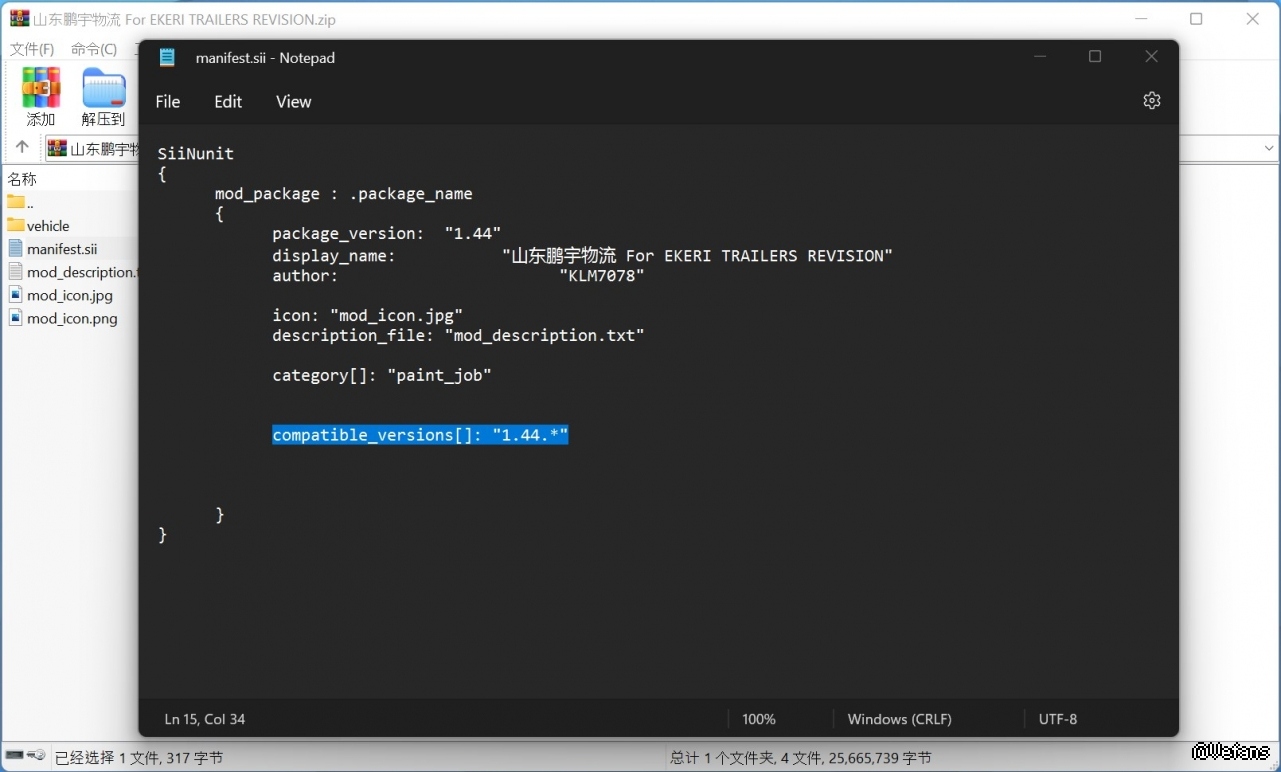Open the Notepad Edit menu
The height and width of the screenshot is (772, 1281).
click(228, 102)
